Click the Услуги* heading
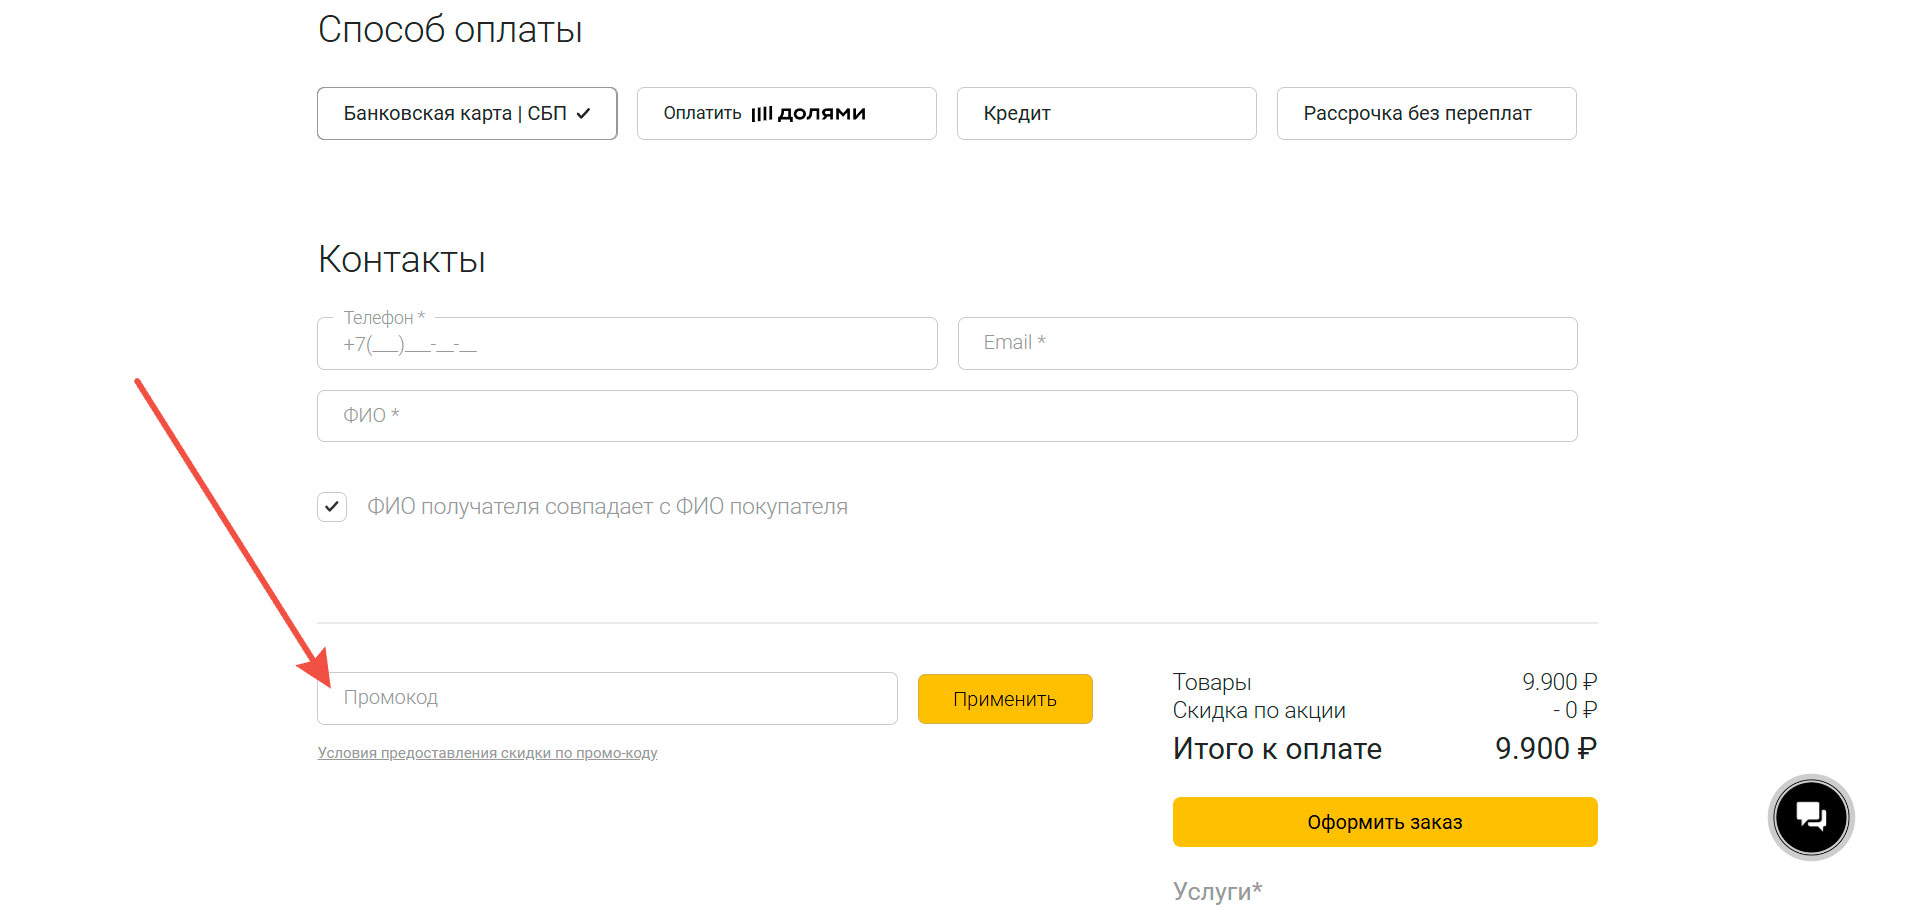Screen dimensions: 1908x914 click(1217, 891)
